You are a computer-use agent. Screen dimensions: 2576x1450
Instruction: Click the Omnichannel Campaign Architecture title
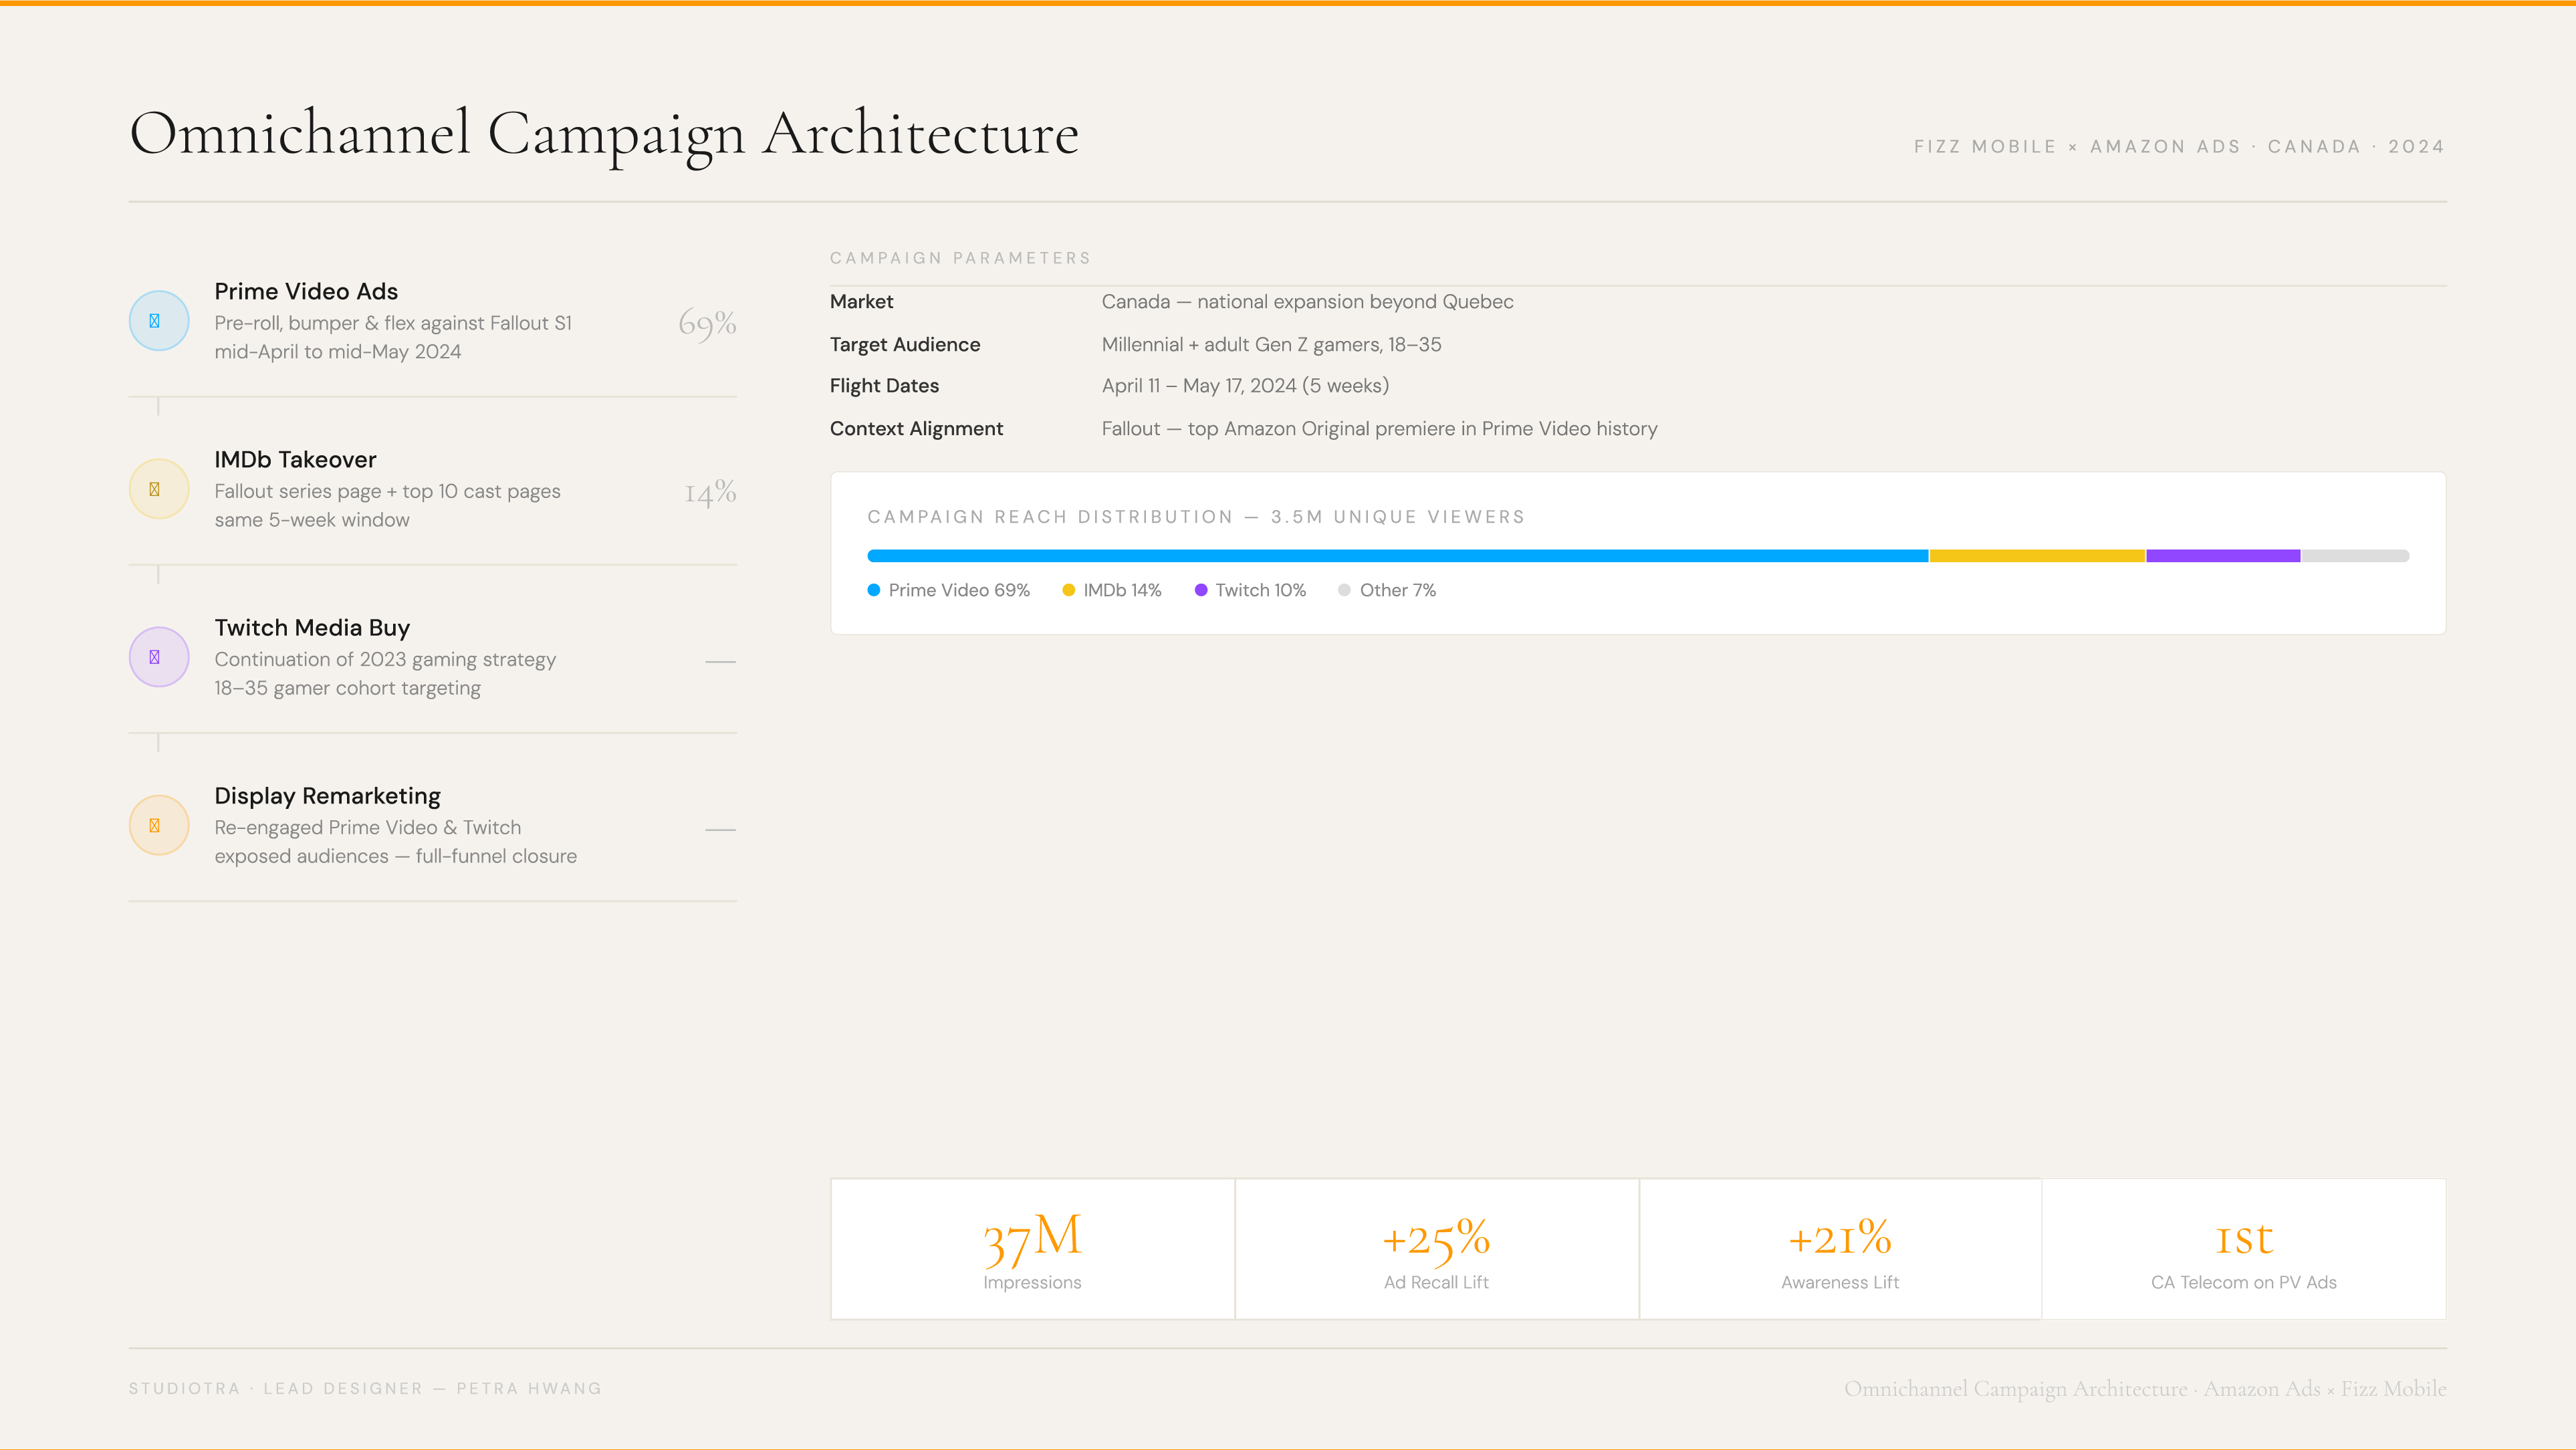click(x=604, y=135)
